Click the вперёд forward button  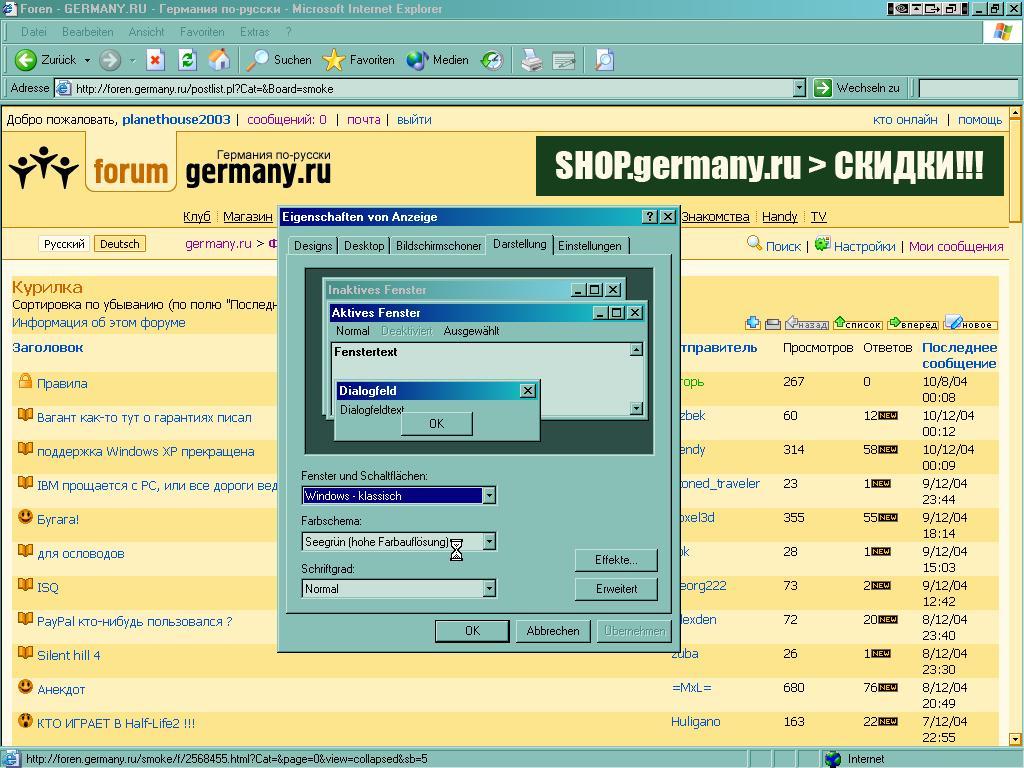click(914, 323)
